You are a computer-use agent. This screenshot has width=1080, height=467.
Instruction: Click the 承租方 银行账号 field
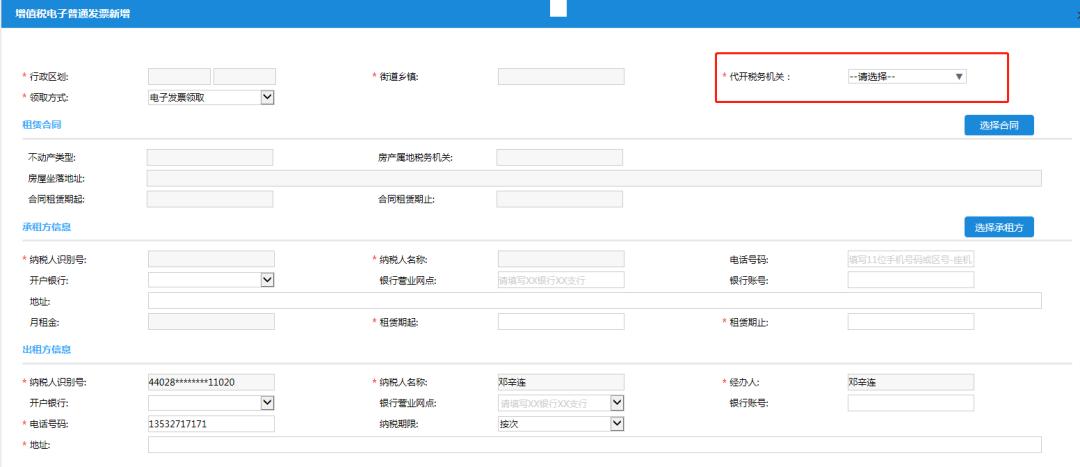click(x=910, y=280)
